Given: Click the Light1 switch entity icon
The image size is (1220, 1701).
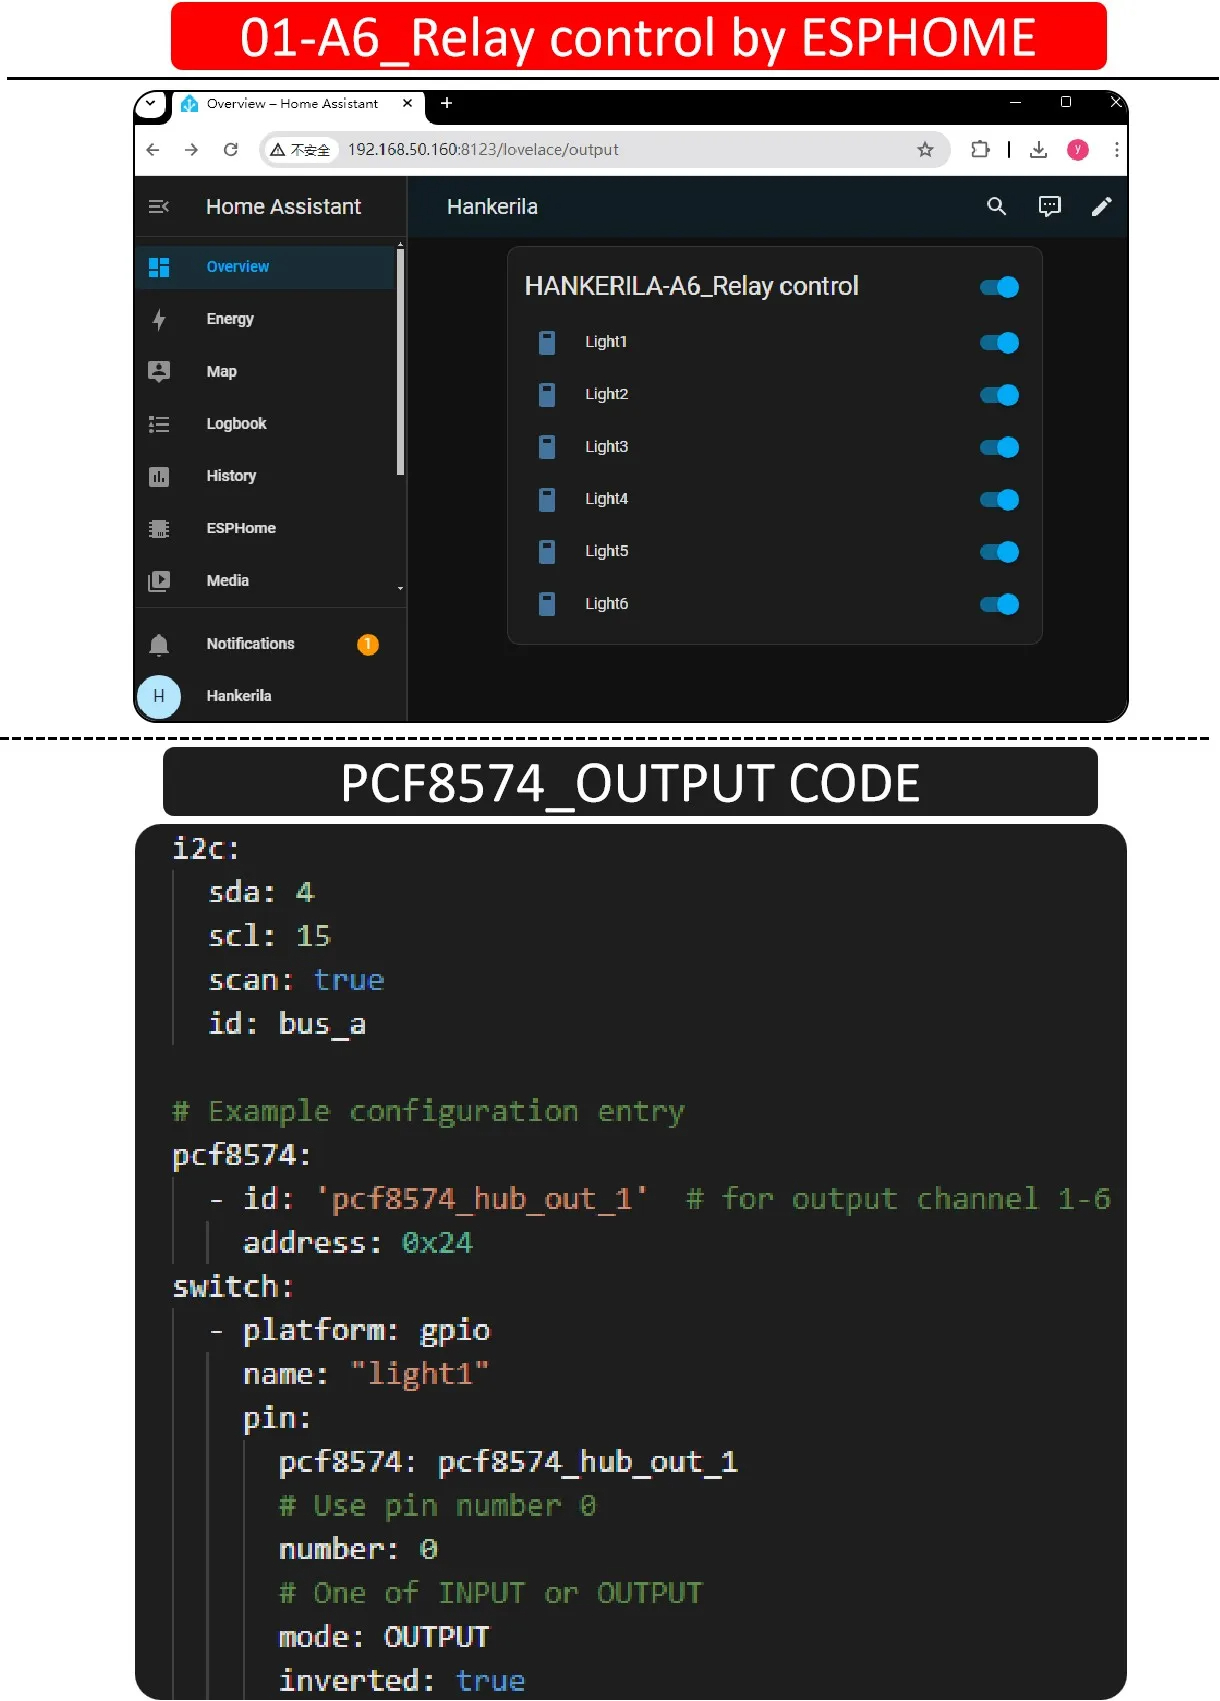Looking at the screenshot, I should point(547,343).
